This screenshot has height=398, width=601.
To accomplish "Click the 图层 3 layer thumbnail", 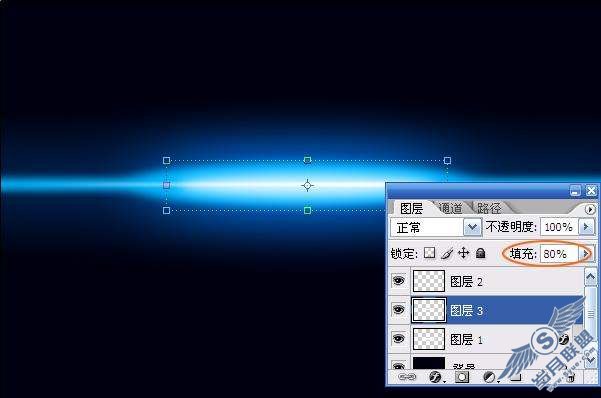I will click(x=429, y=310).
